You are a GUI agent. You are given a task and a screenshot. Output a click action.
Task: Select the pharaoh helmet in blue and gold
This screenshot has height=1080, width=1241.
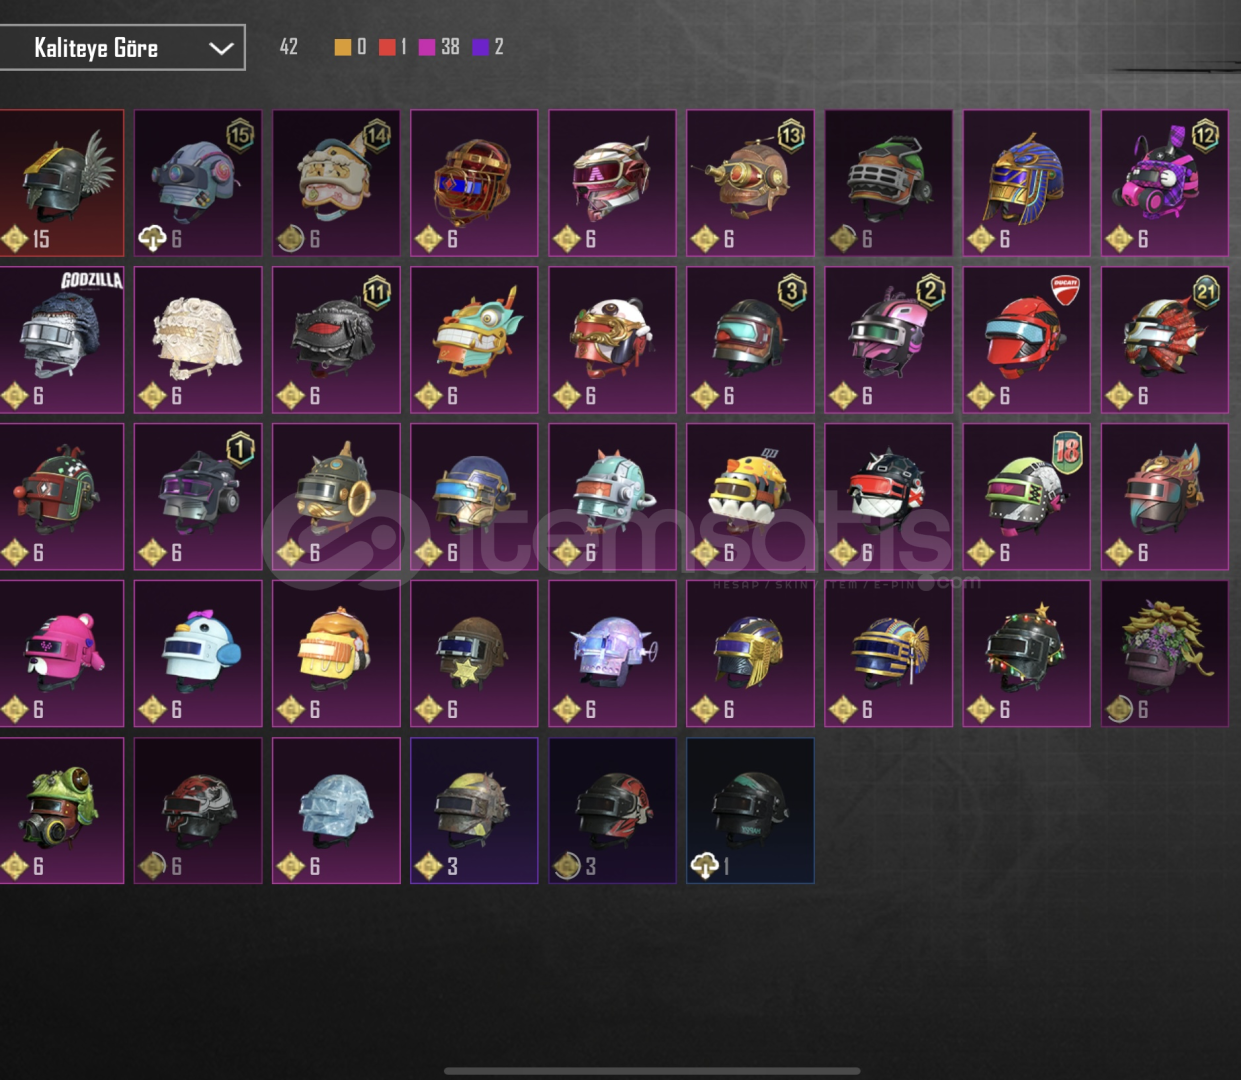[x=1026, y=183]
